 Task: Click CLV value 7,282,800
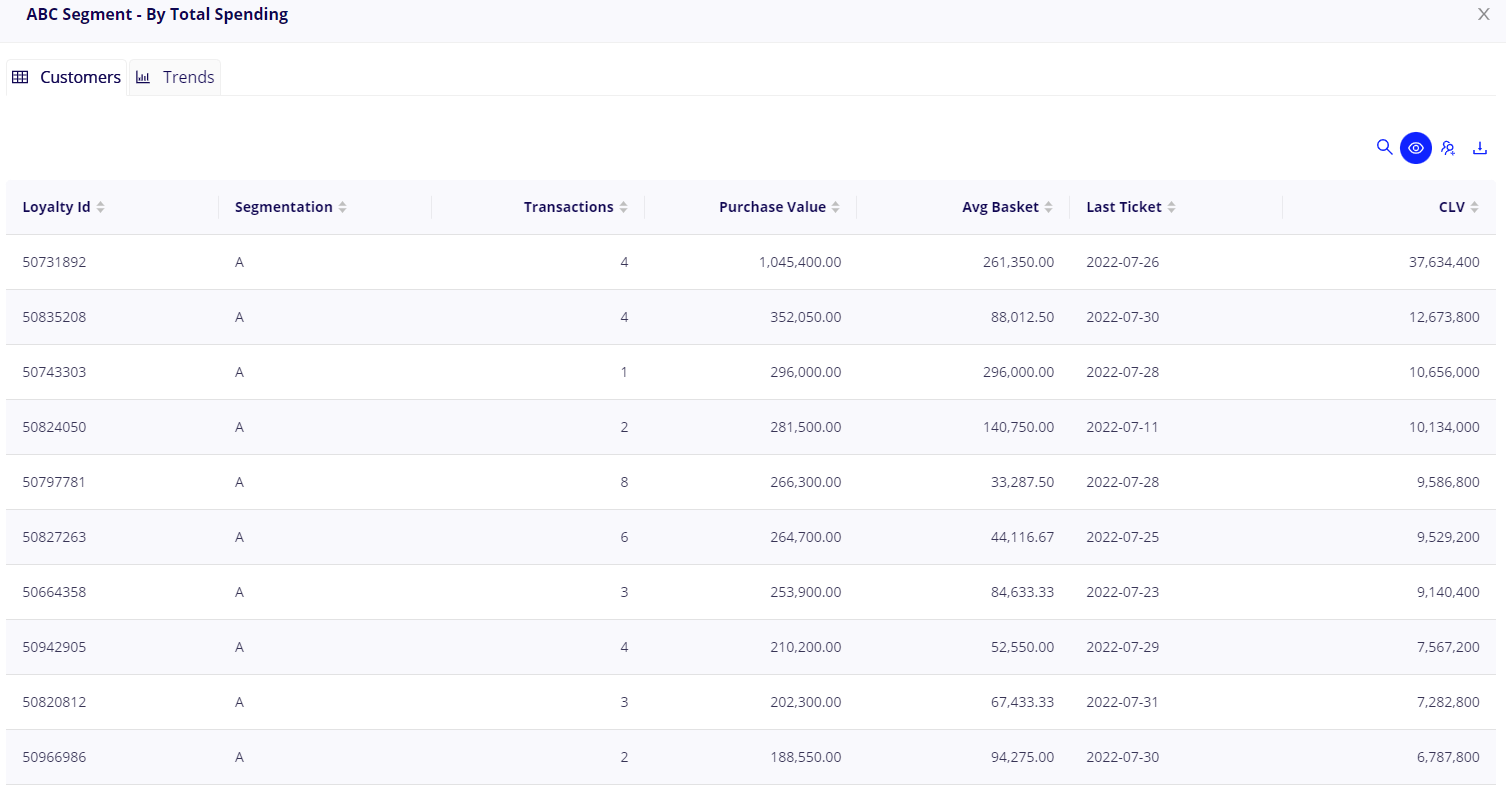point(1448,702)
